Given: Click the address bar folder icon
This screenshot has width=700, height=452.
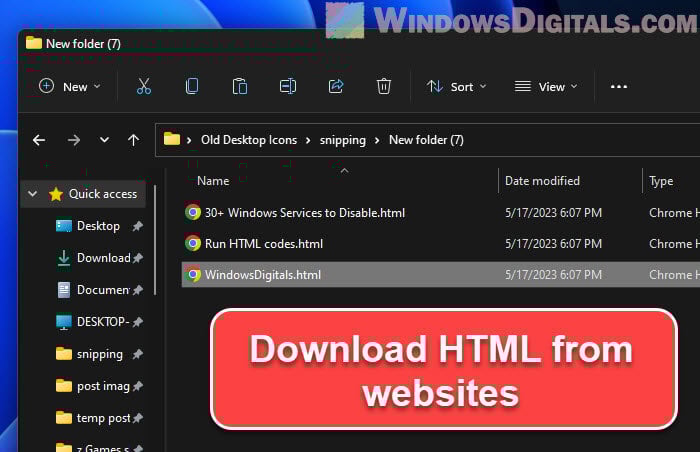Looking at the screenshot, I should tap(172, 139).
